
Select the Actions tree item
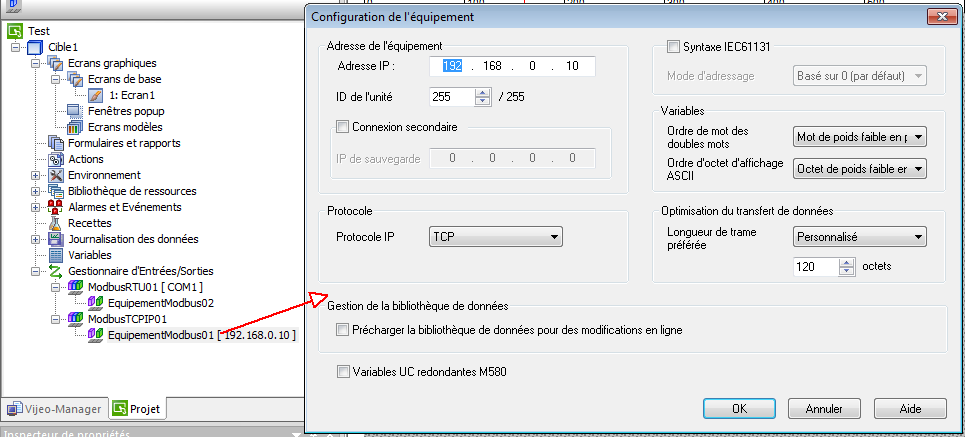(86, 159)
